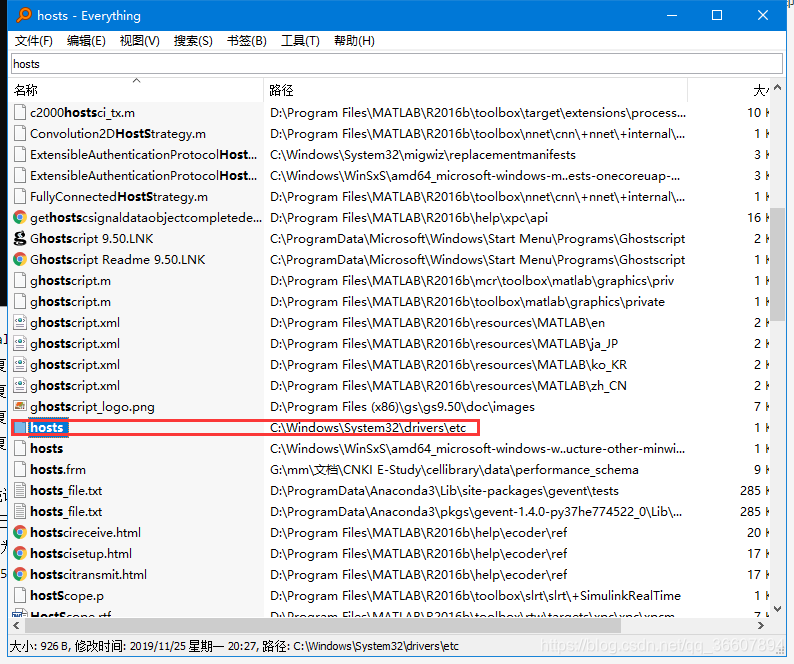The height and width of the screenshot is (664, 794).
Task: Click file icon of FullyConnectedHostStrategy.m
Action: (20, 197)
